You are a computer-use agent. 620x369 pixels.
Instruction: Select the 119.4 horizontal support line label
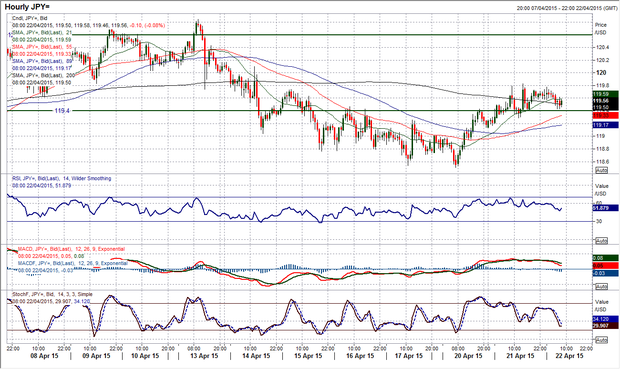click(62, 111)
